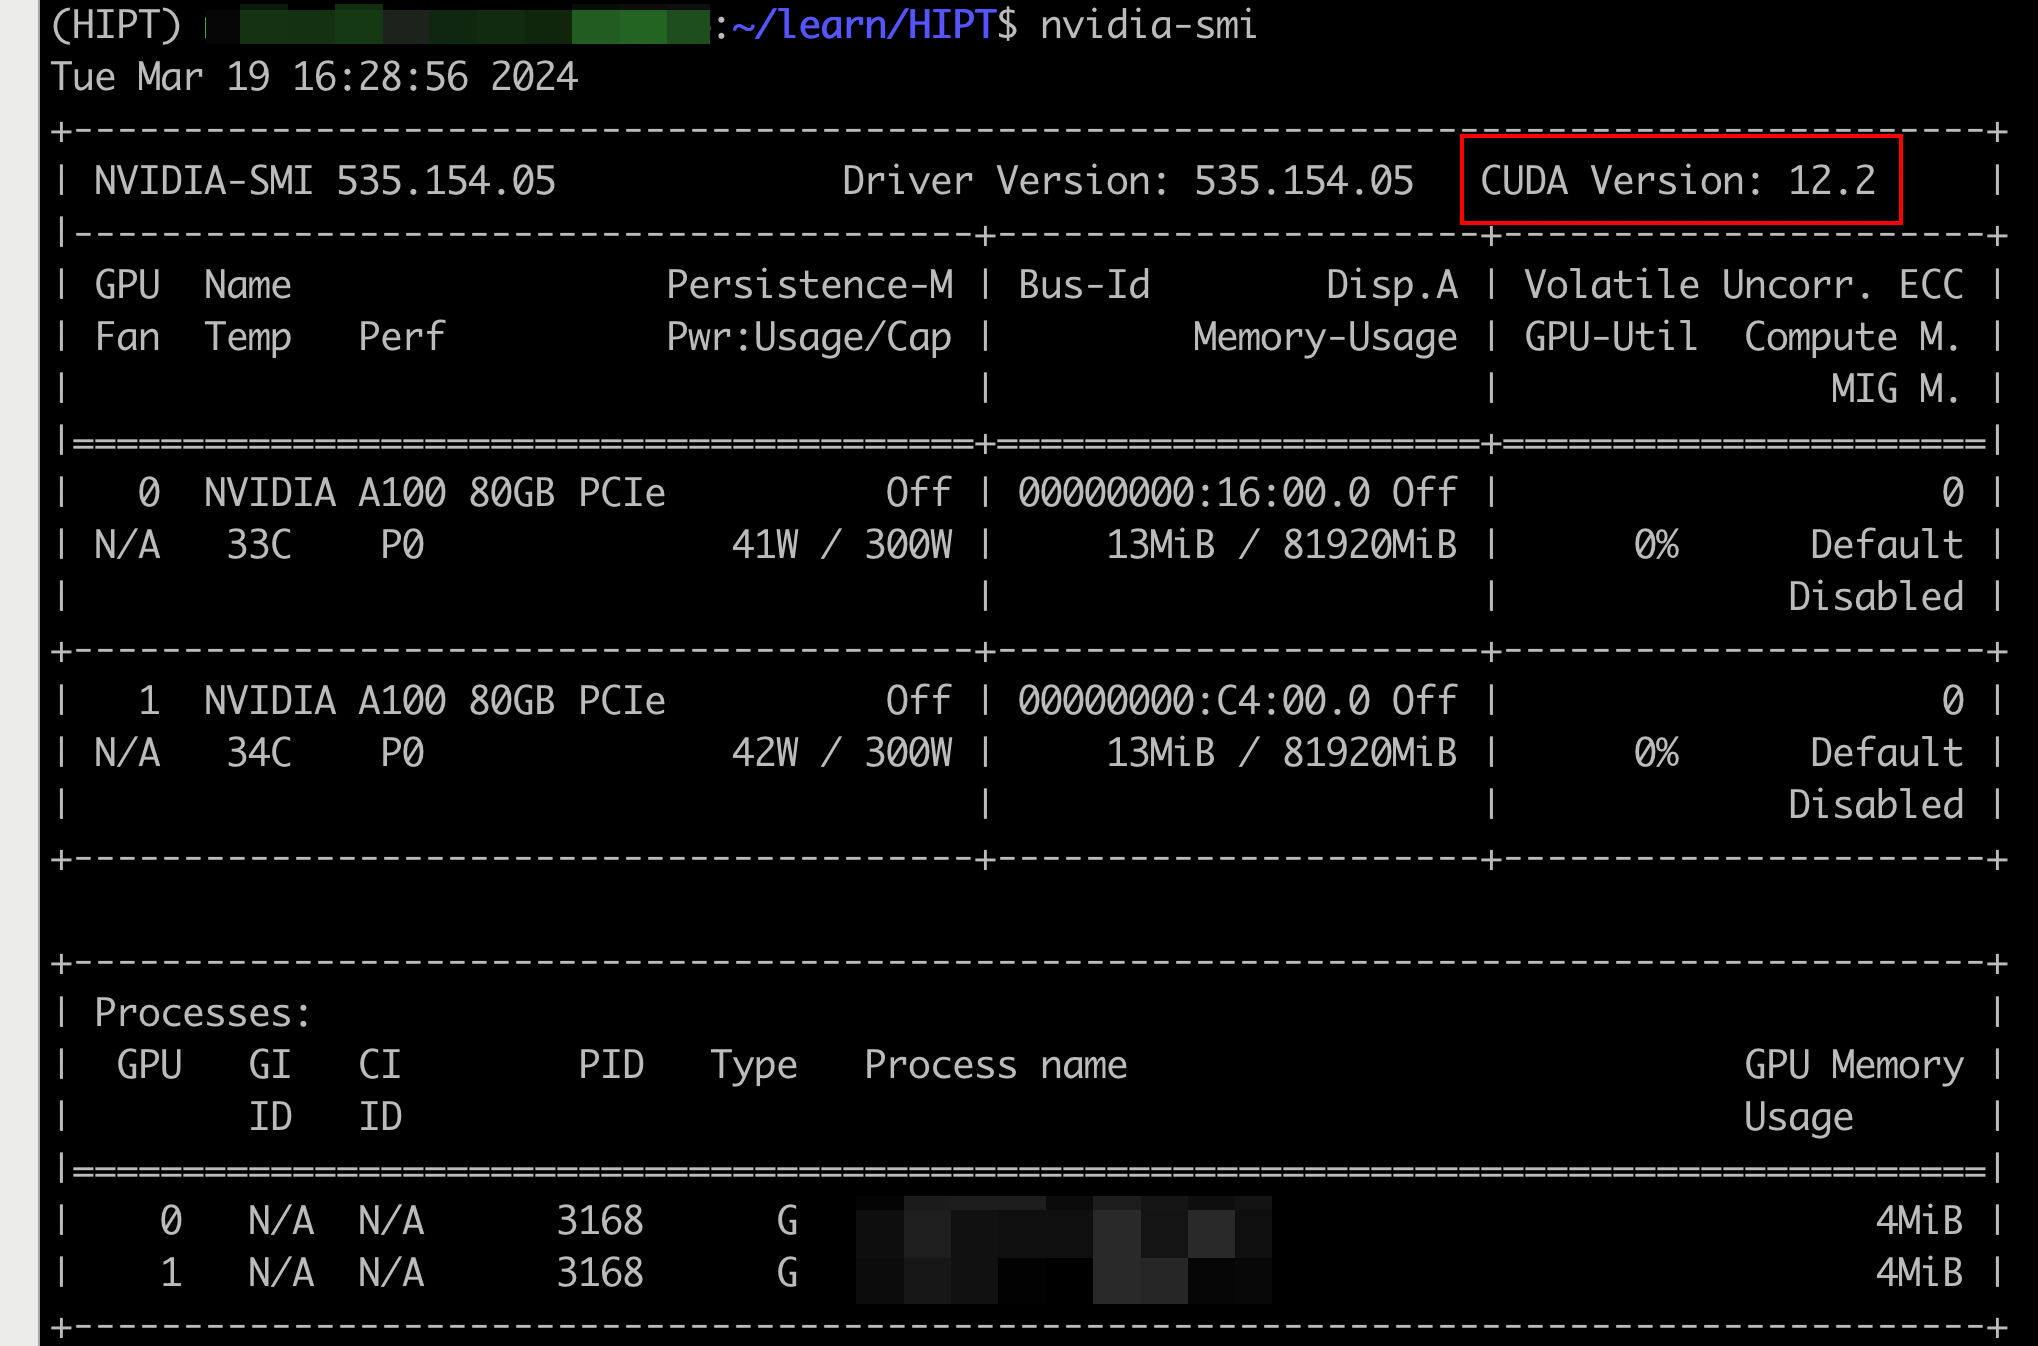2038x1346 pixels.
Task: Click GPU-Util header
Action: point(1612,337)
